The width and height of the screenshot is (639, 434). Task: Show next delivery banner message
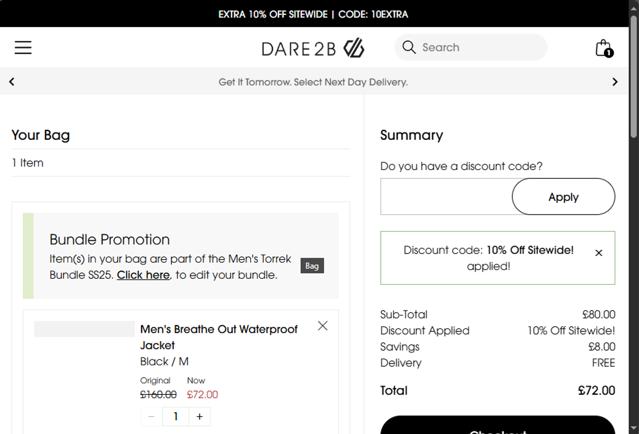pos(615,82)
